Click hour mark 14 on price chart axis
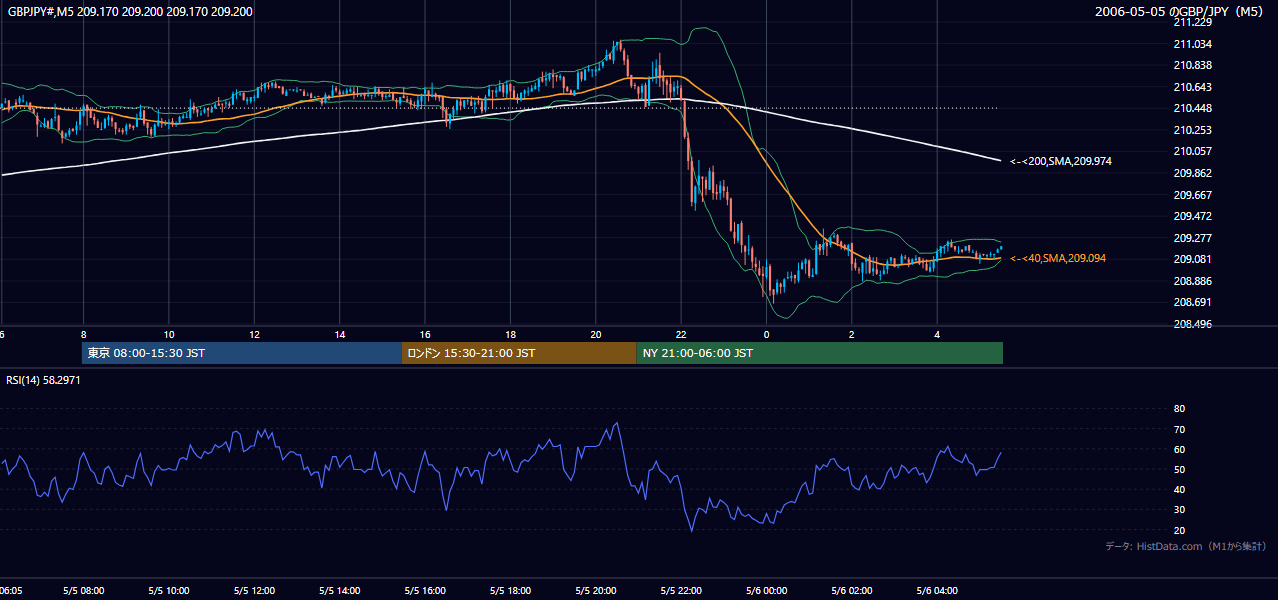 (x=340, y=334)
